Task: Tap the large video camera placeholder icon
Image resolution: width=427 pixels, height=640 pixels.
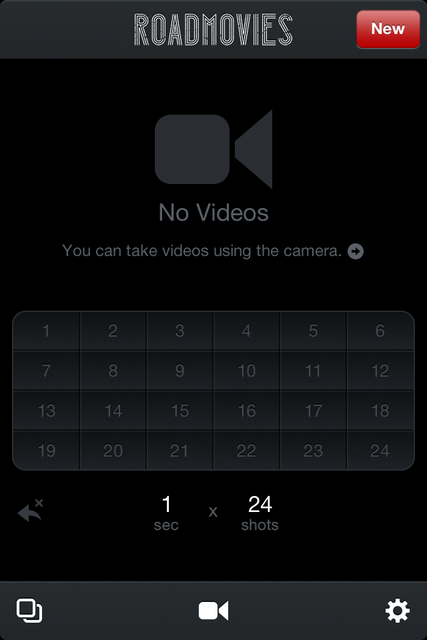Action: coord(214,149)
